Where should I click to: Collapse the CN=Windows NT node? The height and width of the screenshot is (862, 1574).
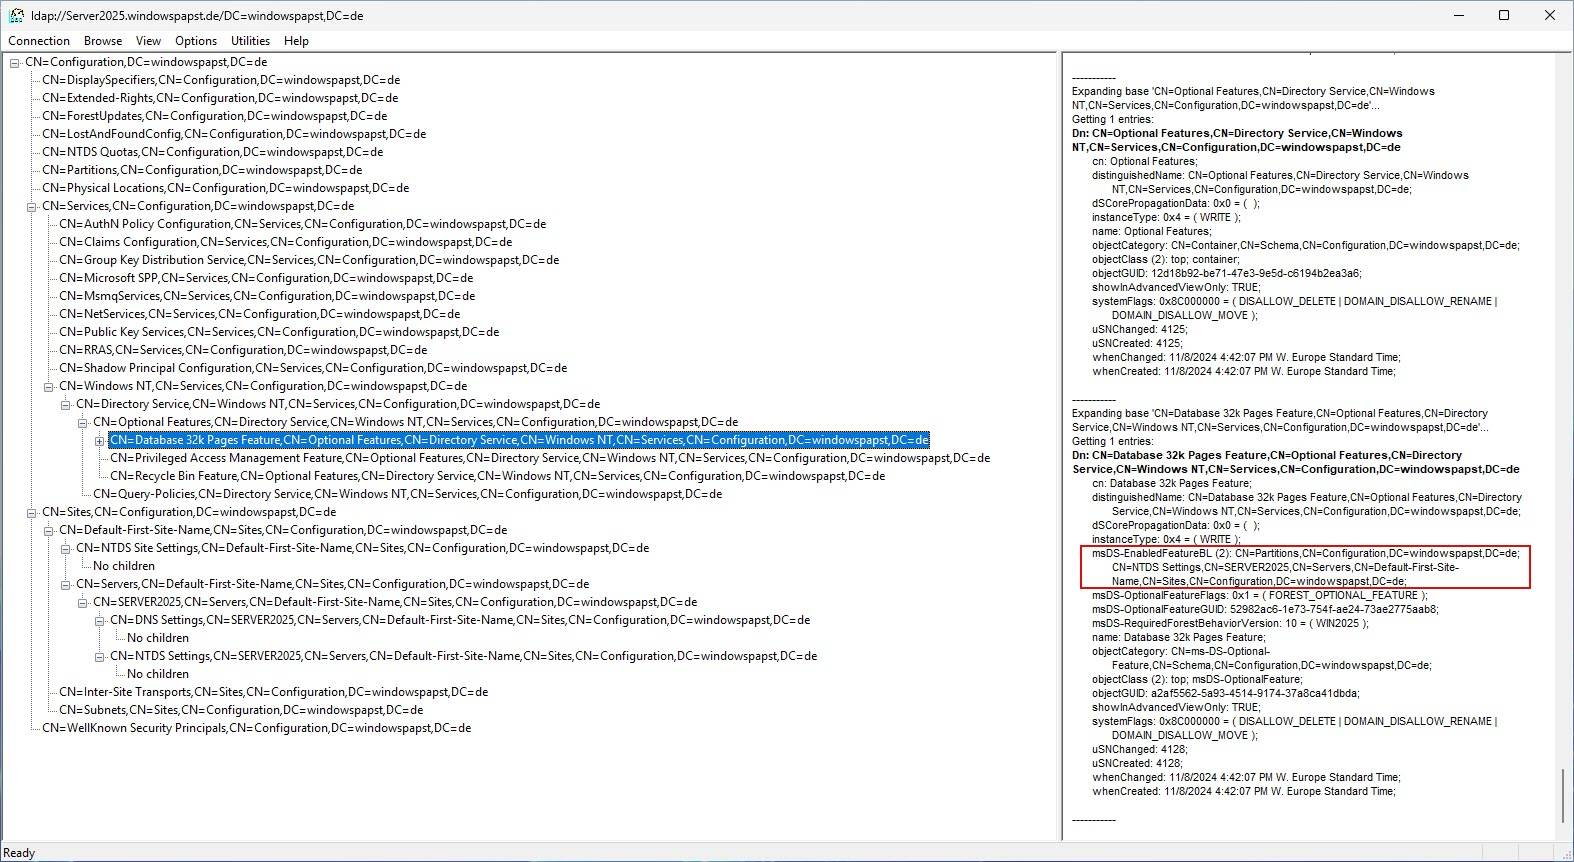pyautogui.click(x=49, y=387)
